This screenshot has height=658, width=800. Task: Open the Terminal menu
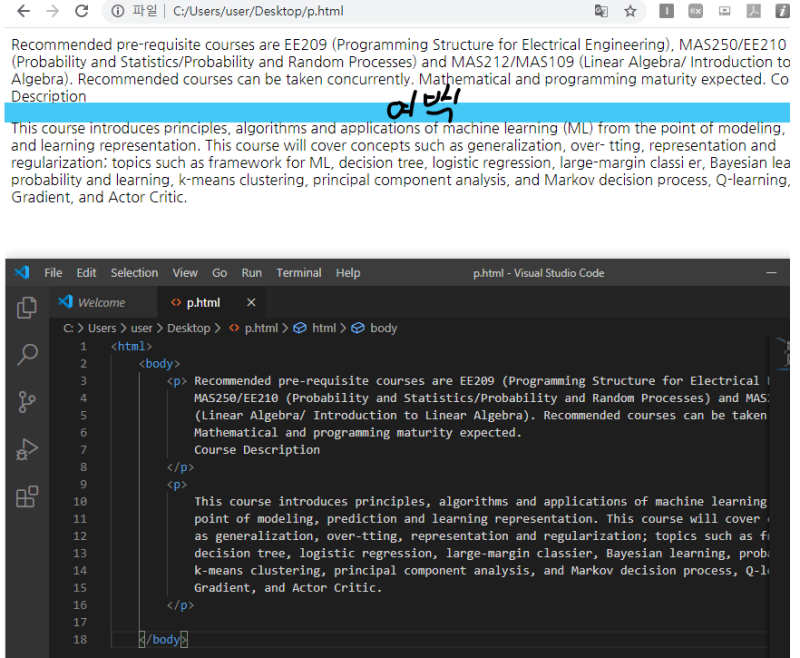299,273
